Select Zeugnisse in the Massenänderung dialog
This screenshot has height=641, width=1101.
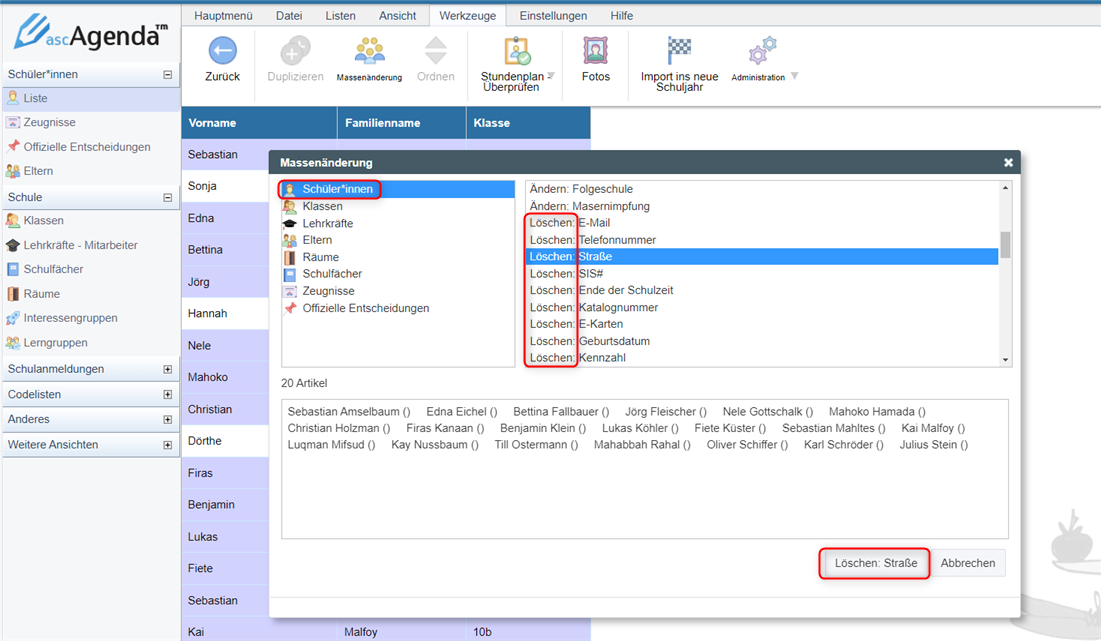[398, 291]
